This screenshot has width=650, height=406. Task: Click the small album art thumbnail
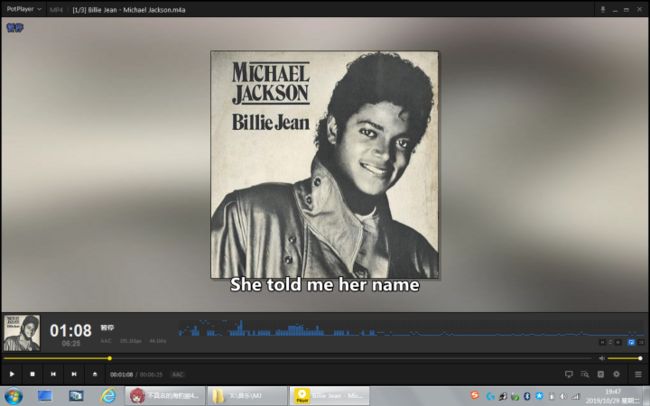coord(22,333)
